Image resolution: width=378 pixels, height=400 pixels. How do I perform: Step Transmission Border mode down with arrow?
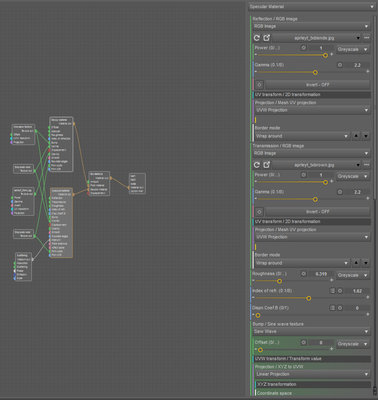tap(366, 263)
